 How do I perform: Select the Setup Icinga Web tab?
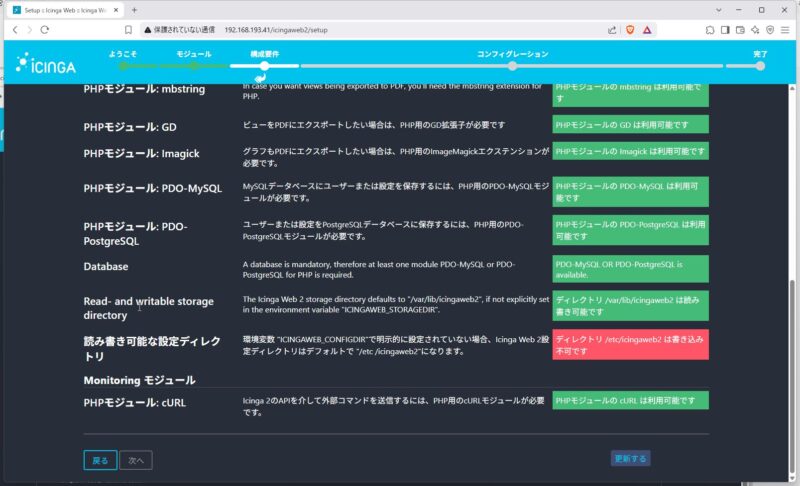(65, 10)
